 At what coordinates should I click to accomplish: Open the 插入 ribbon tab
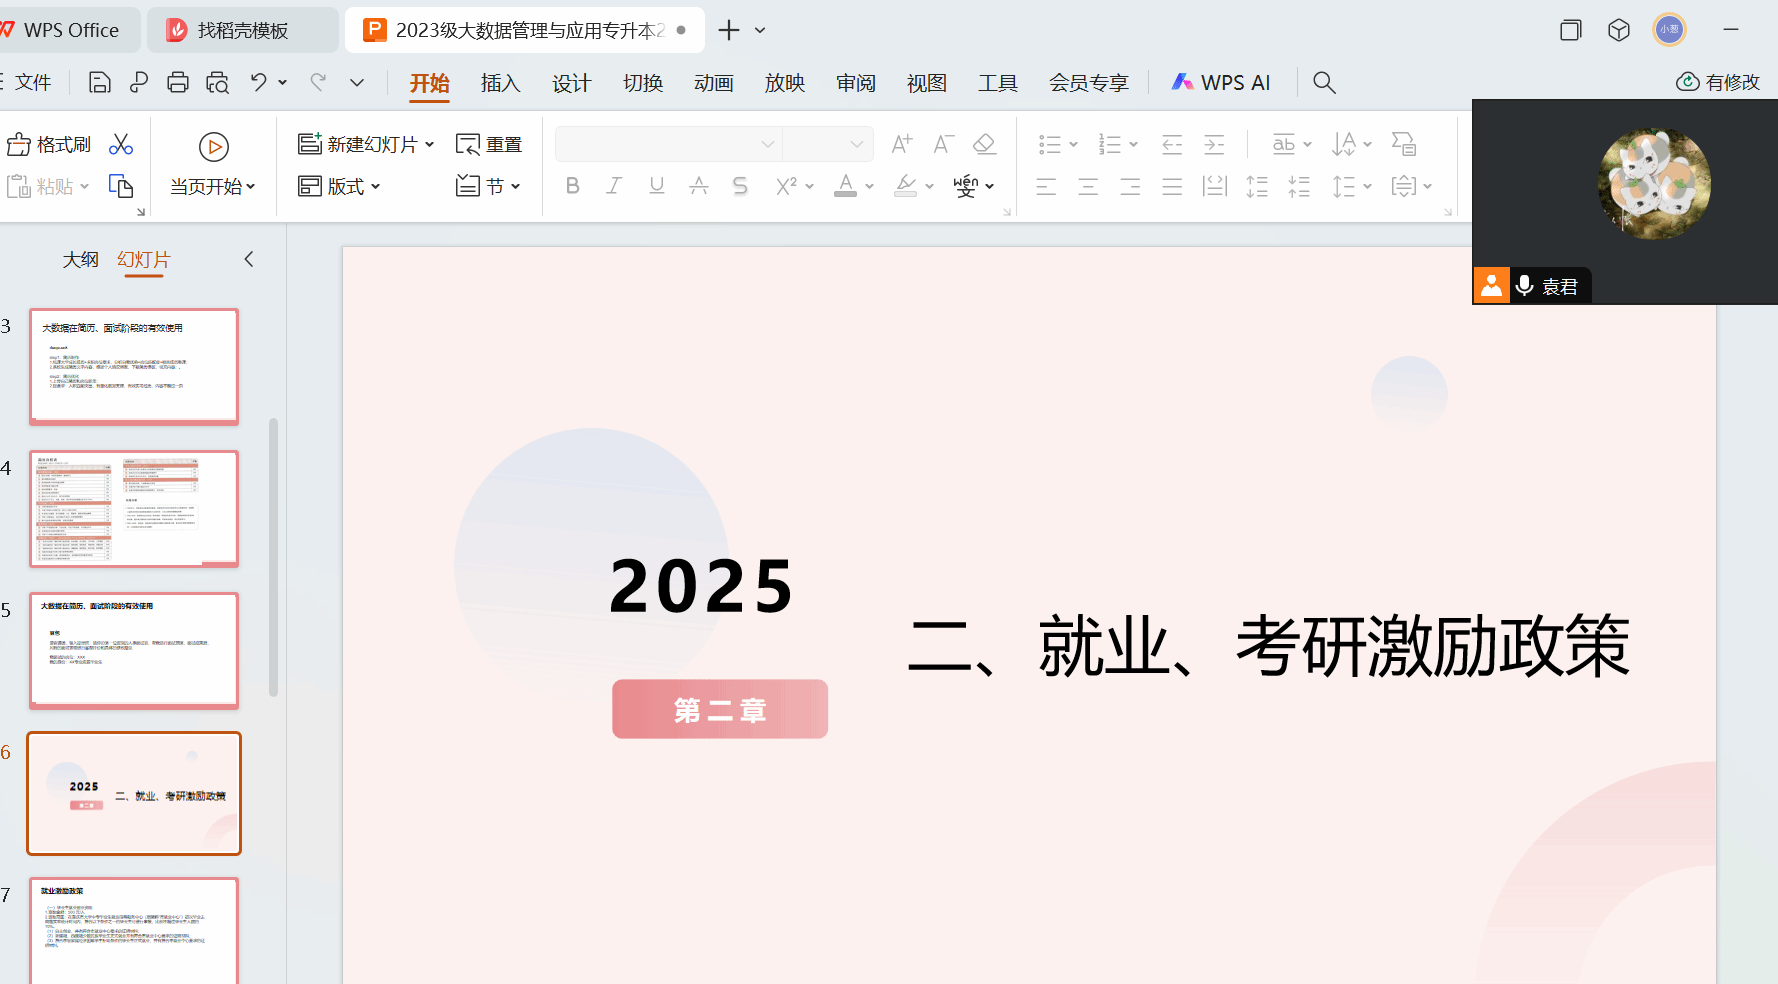click(500, 83)
